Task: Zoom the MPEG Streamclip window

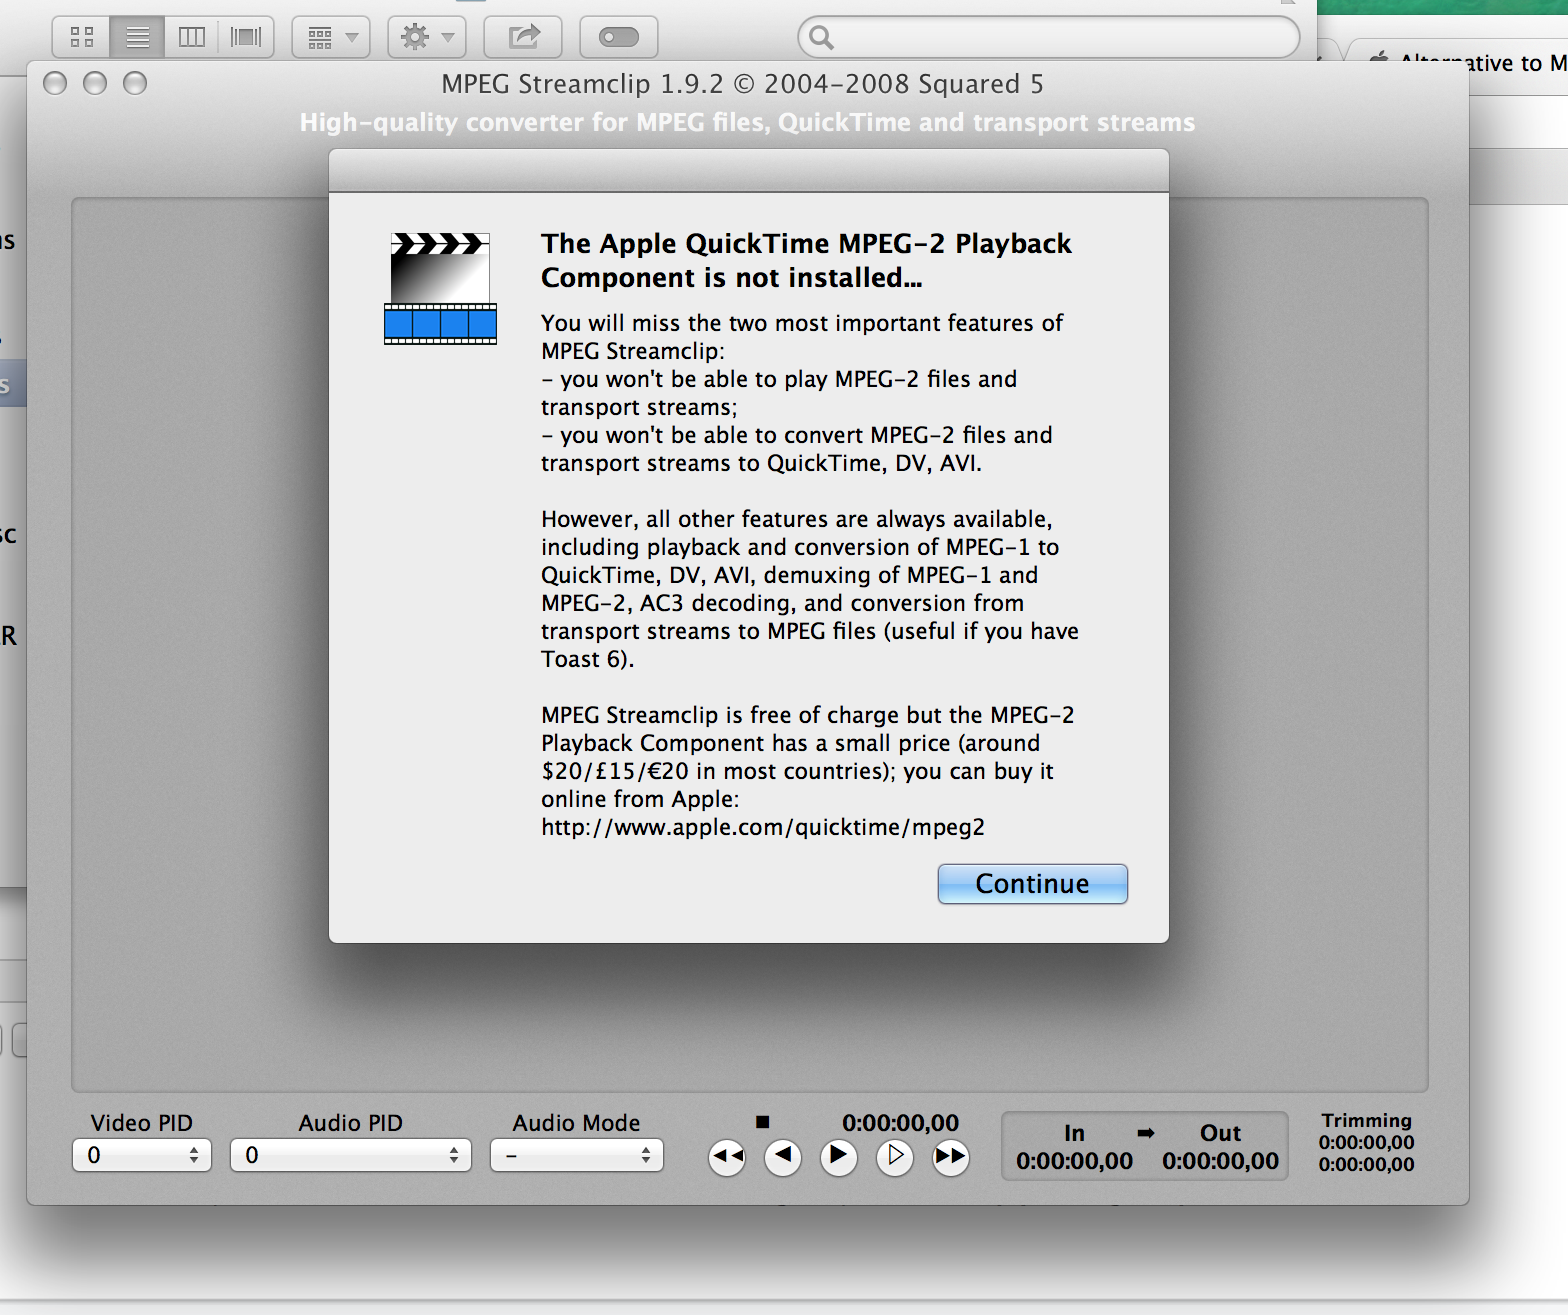Action: [135, 83]
